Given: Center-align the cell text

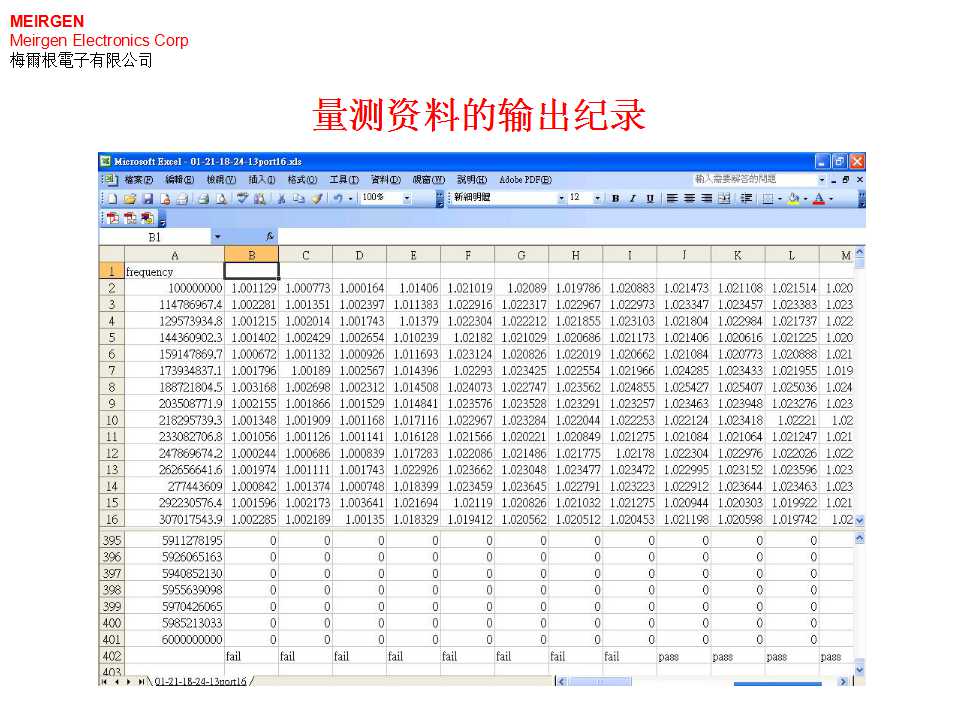Looking at the screenshot, I should click(x=690, y=198).
